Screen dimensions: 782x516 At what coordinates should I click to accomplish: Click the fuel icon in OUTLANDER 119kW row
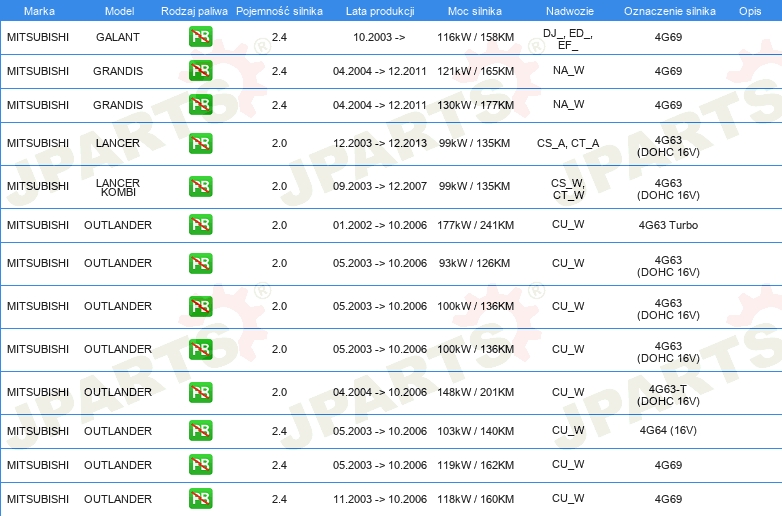(200, 465)
